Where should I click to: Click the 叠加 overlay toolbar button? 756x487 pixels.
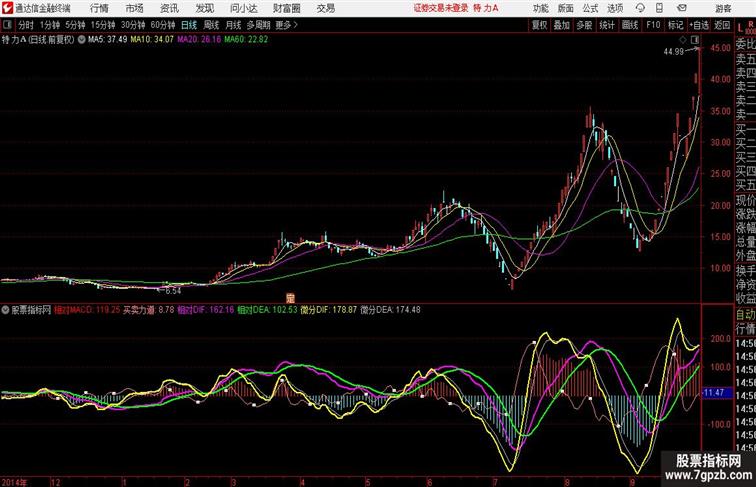tap(562, 25)
